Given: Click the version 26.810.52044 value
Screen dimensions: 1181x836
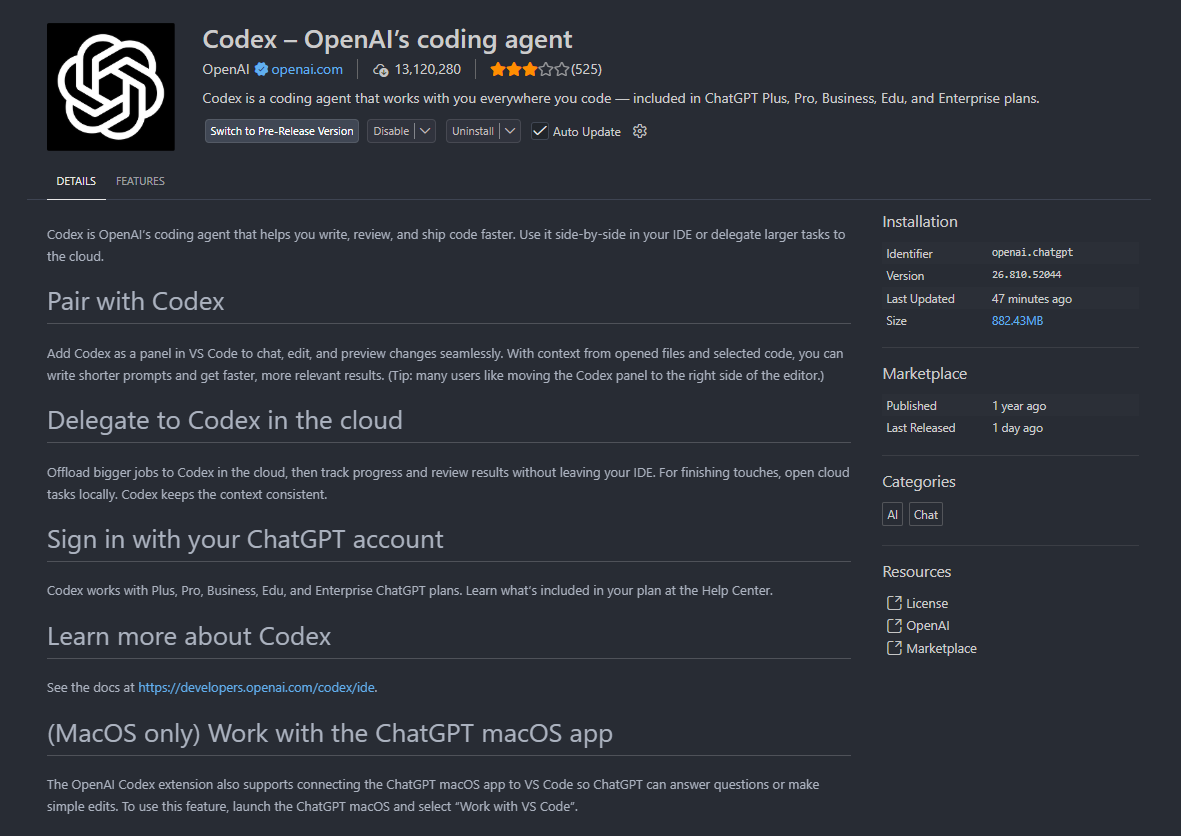Looking at the screenshot, I should (1026, 275).
